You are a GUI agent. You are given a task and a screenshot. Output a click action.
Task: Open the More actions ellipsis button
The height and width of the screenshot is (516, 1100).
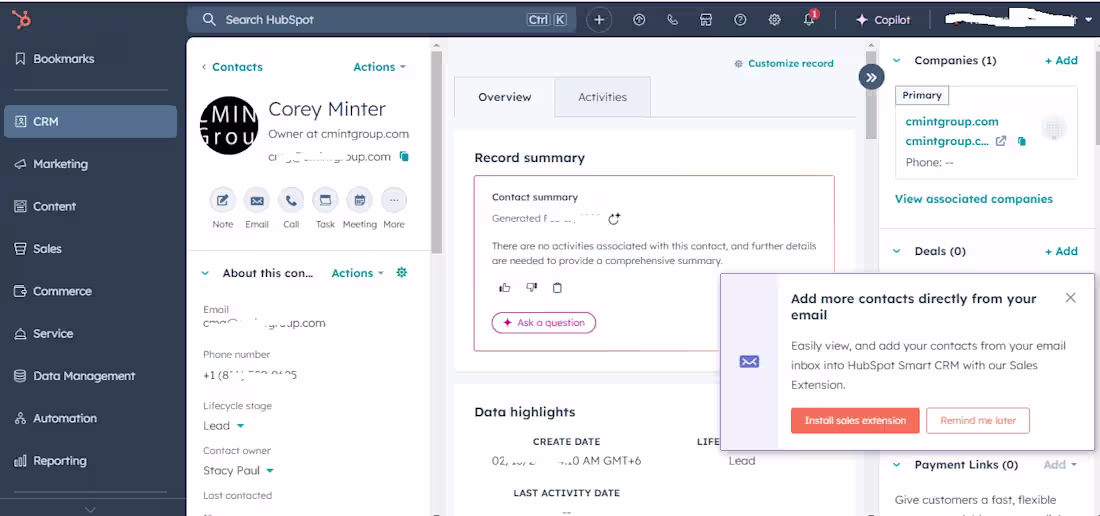394,201
